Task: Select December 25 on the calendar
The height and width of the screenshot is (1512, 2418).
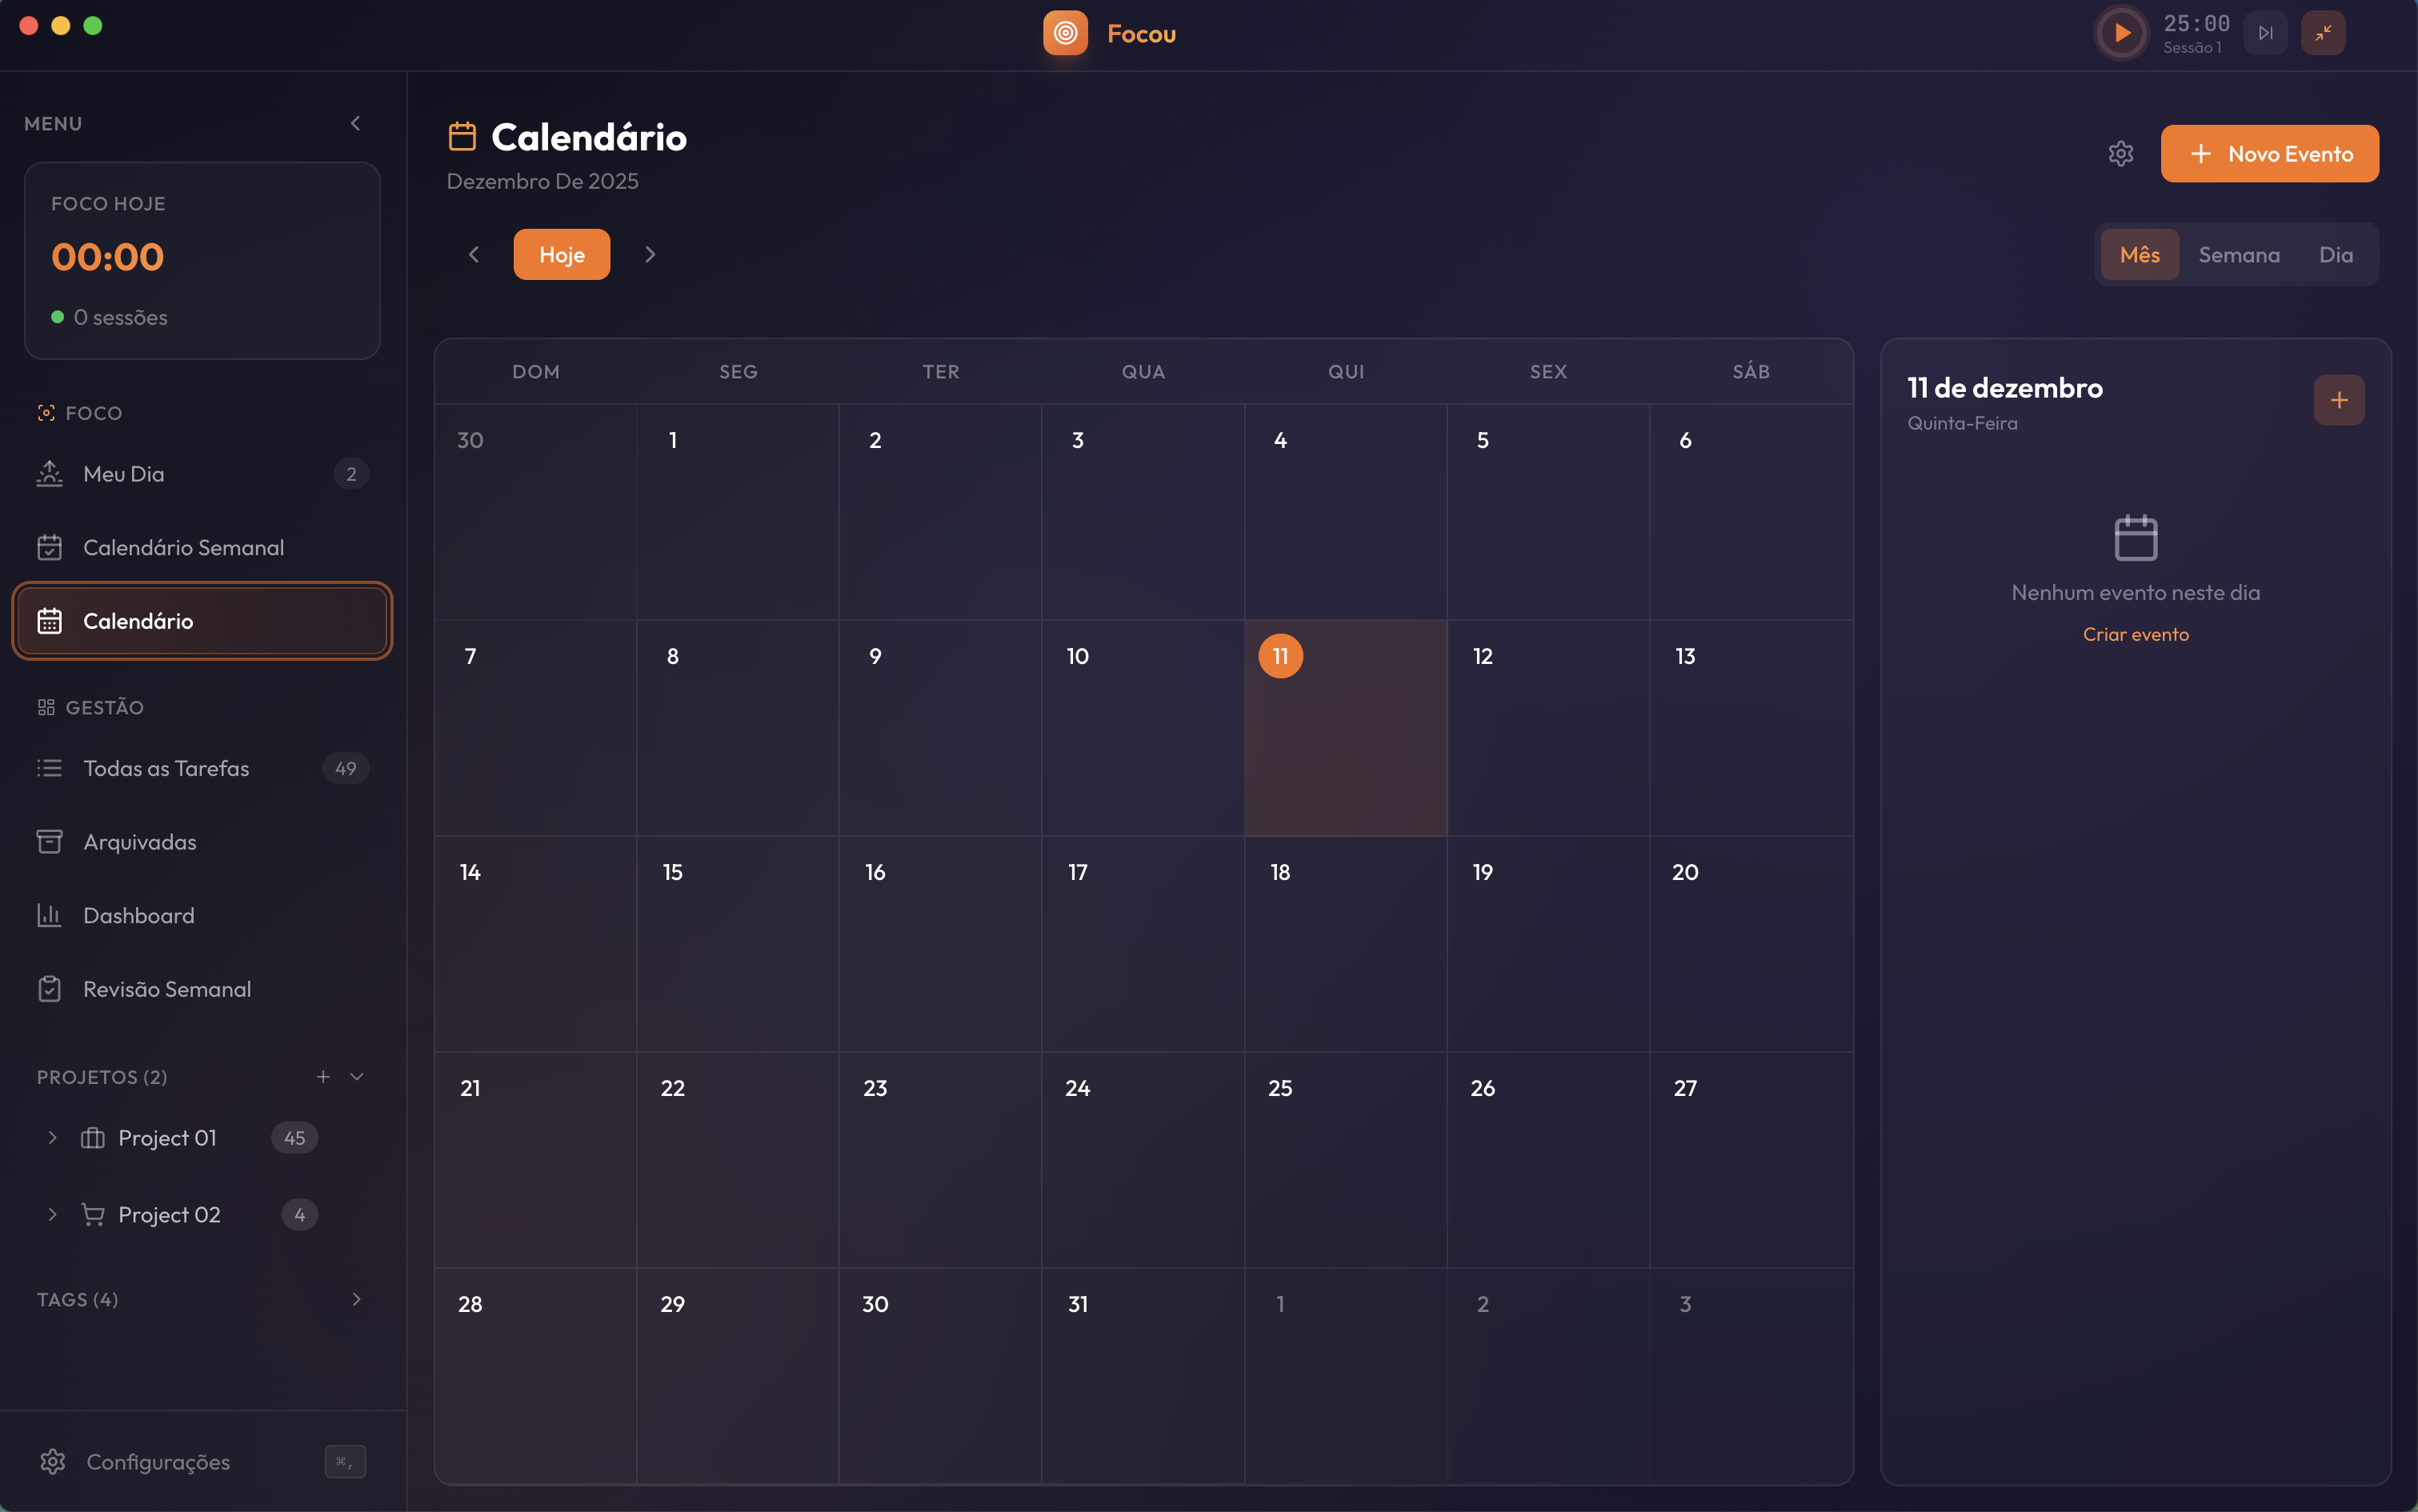Action: [1345, 1160]
